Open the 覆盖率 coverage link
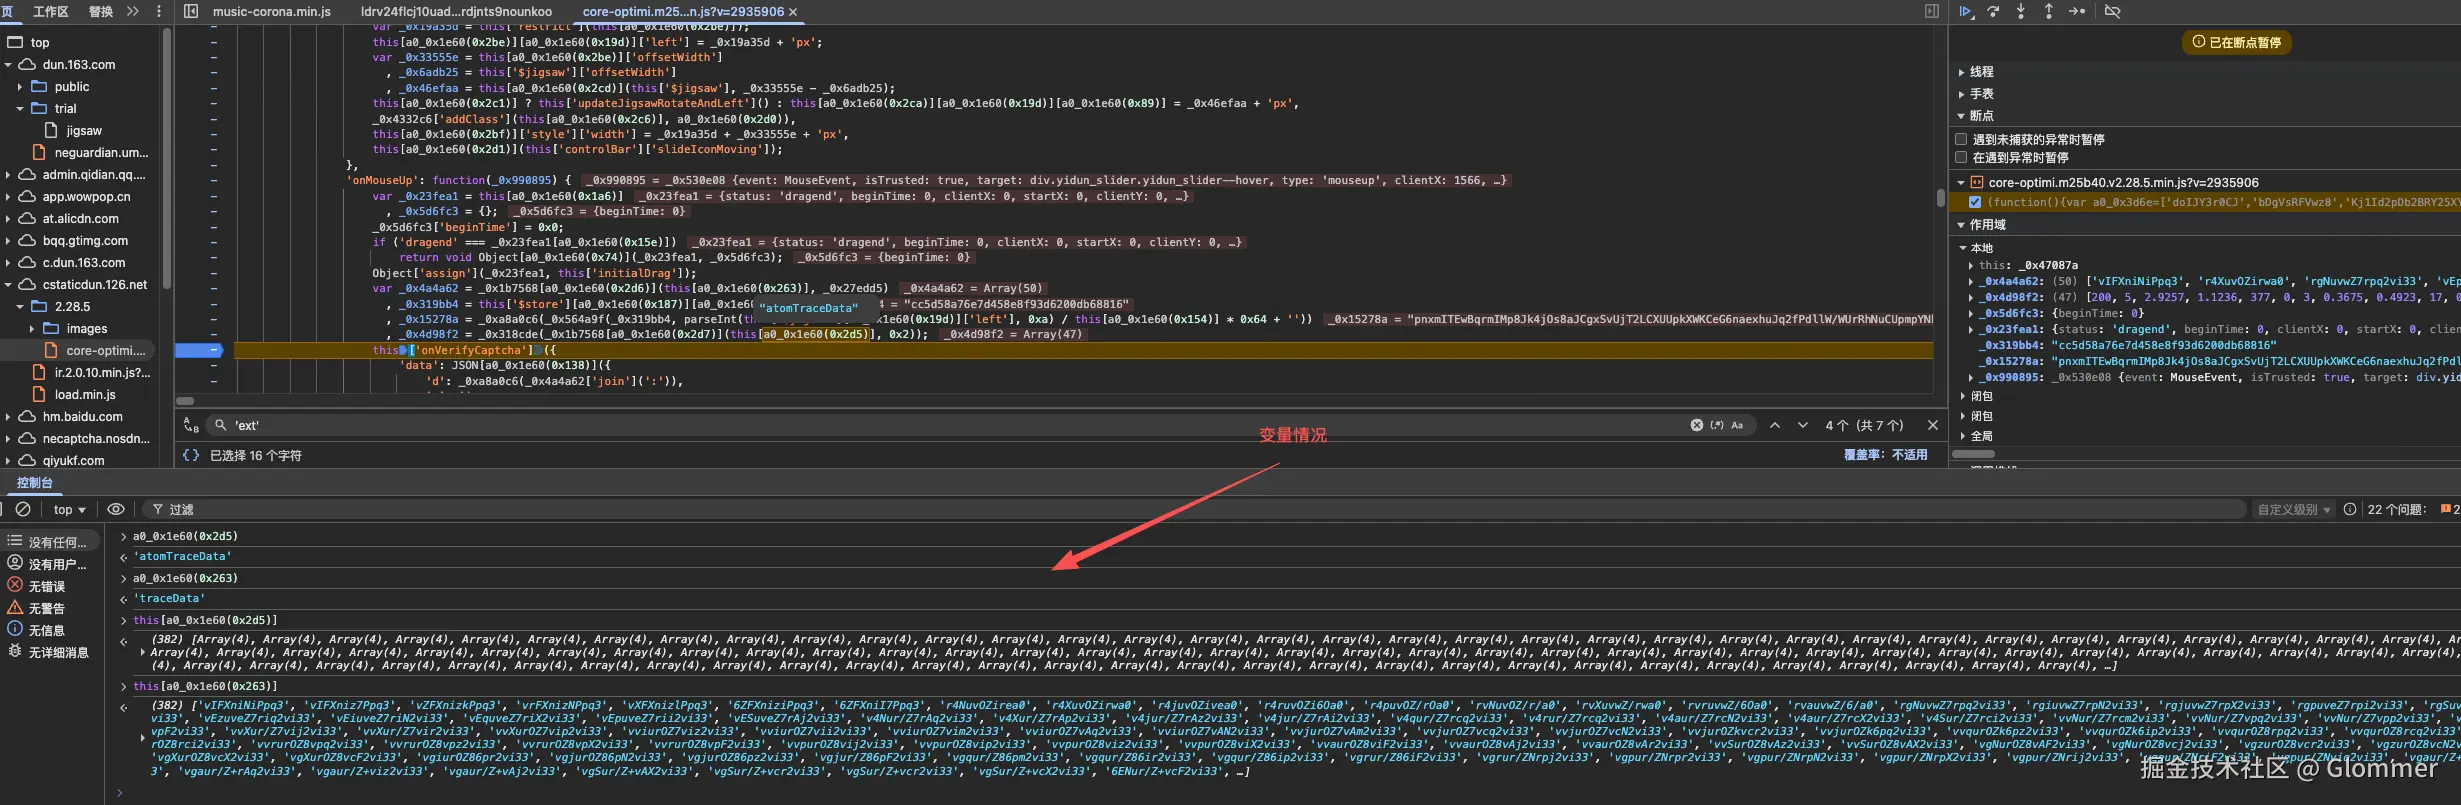Screen dimensions: 2461x805 coord(1884,455)
